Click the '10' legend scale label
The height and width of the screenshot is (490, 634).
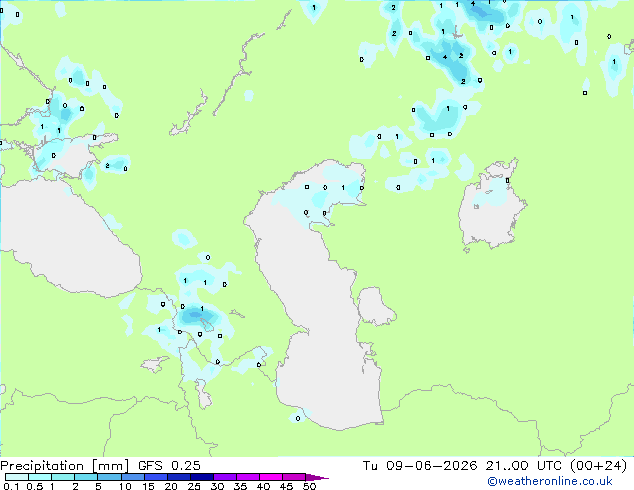pyautogui.click(x=125, y=486)
